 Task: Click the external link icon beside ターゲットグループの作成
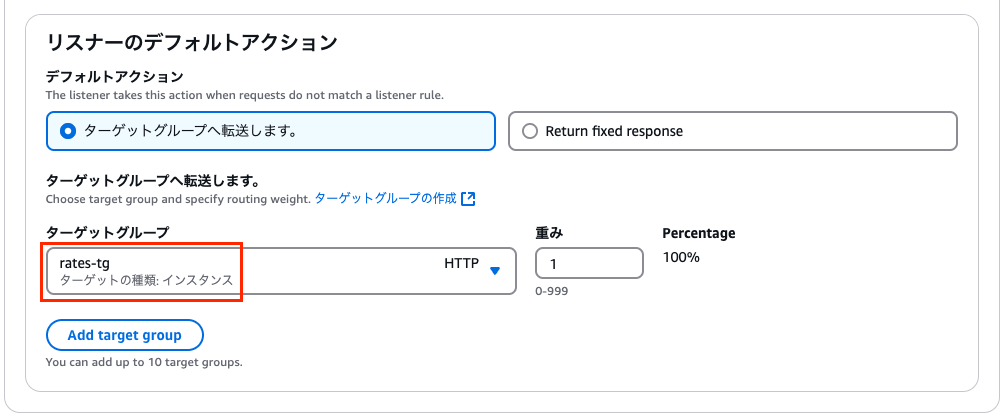click(x=468, y=199)
